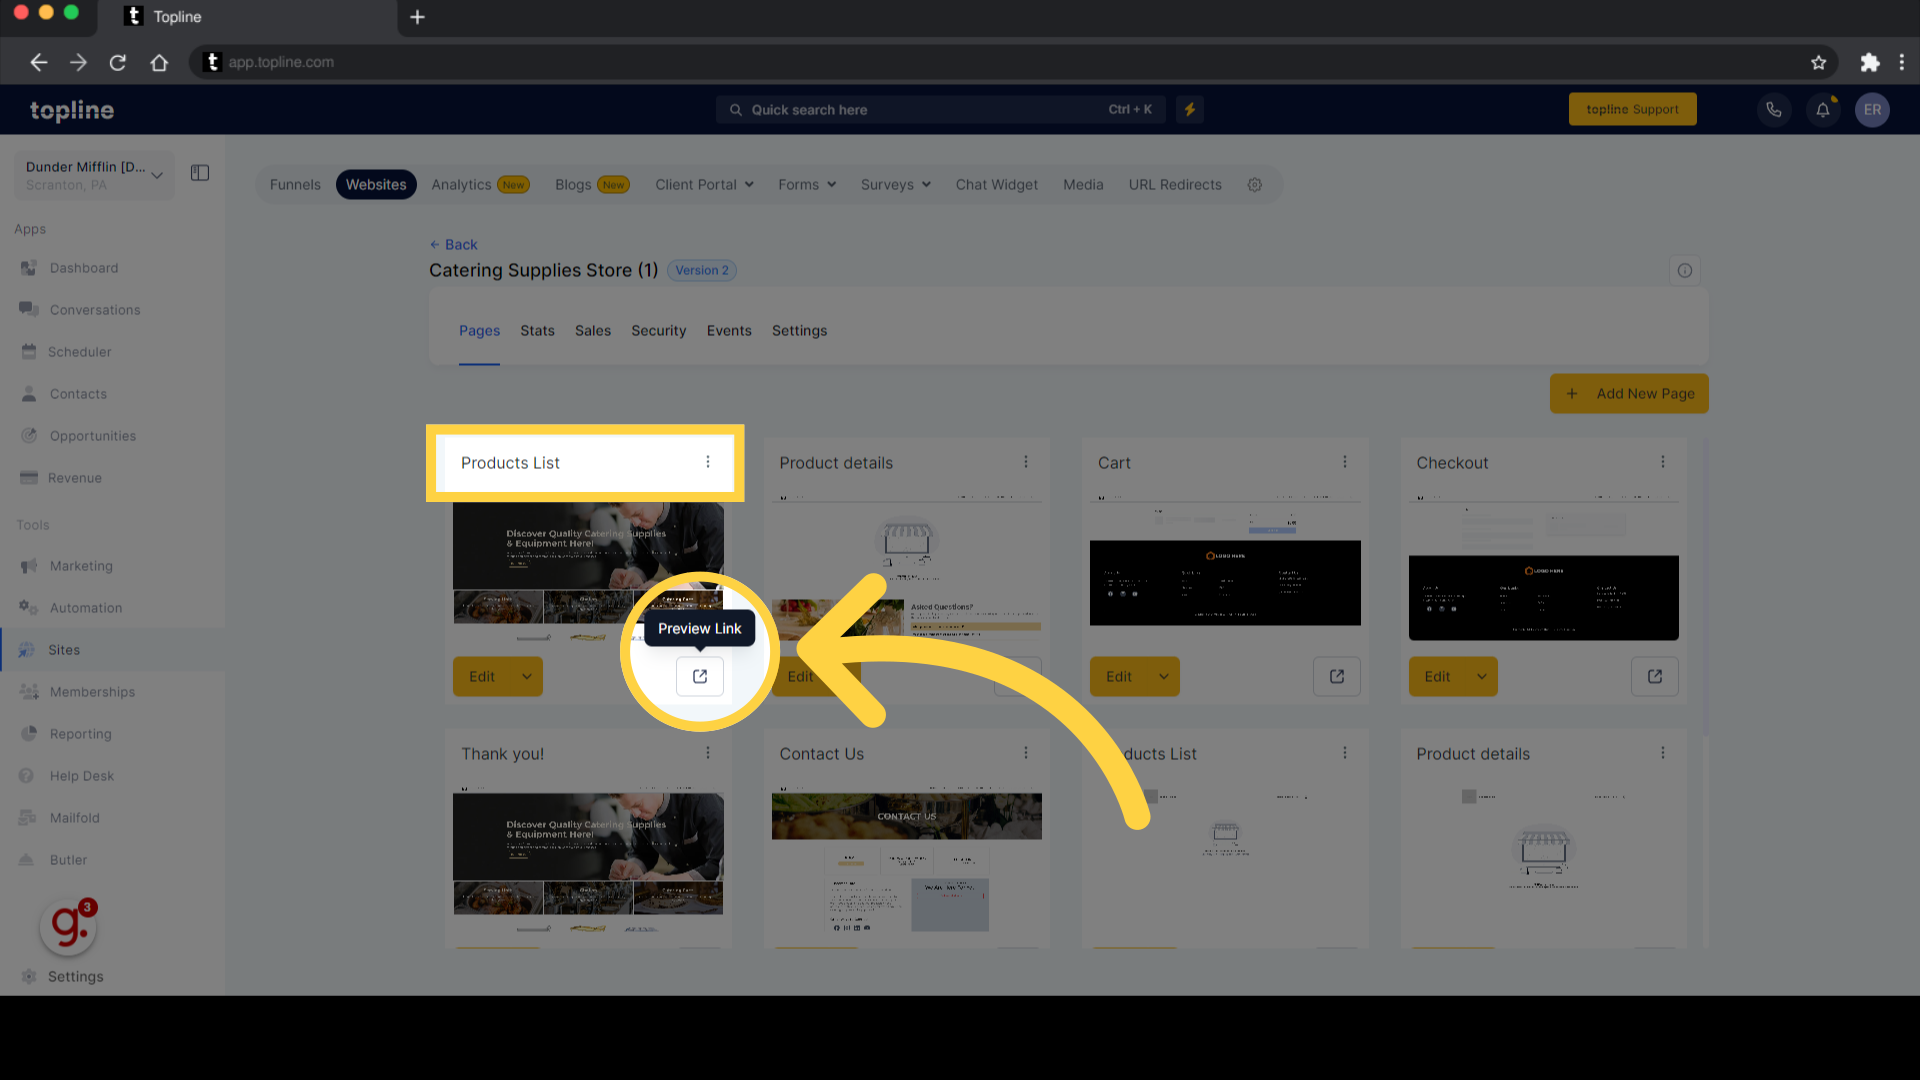The image size is (1920, 1080).
Task: Click the notification bell icon
Action: click(x=1824, y=109)
